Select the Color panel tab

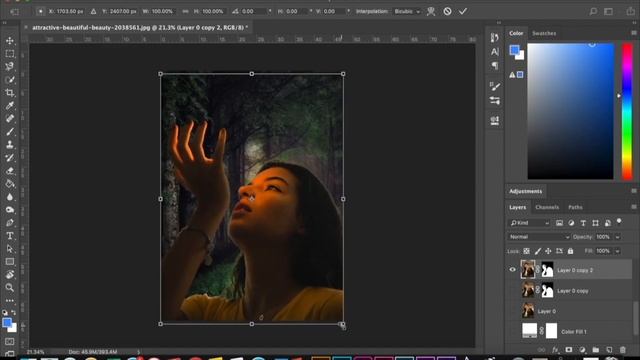[x=516, y=33]
